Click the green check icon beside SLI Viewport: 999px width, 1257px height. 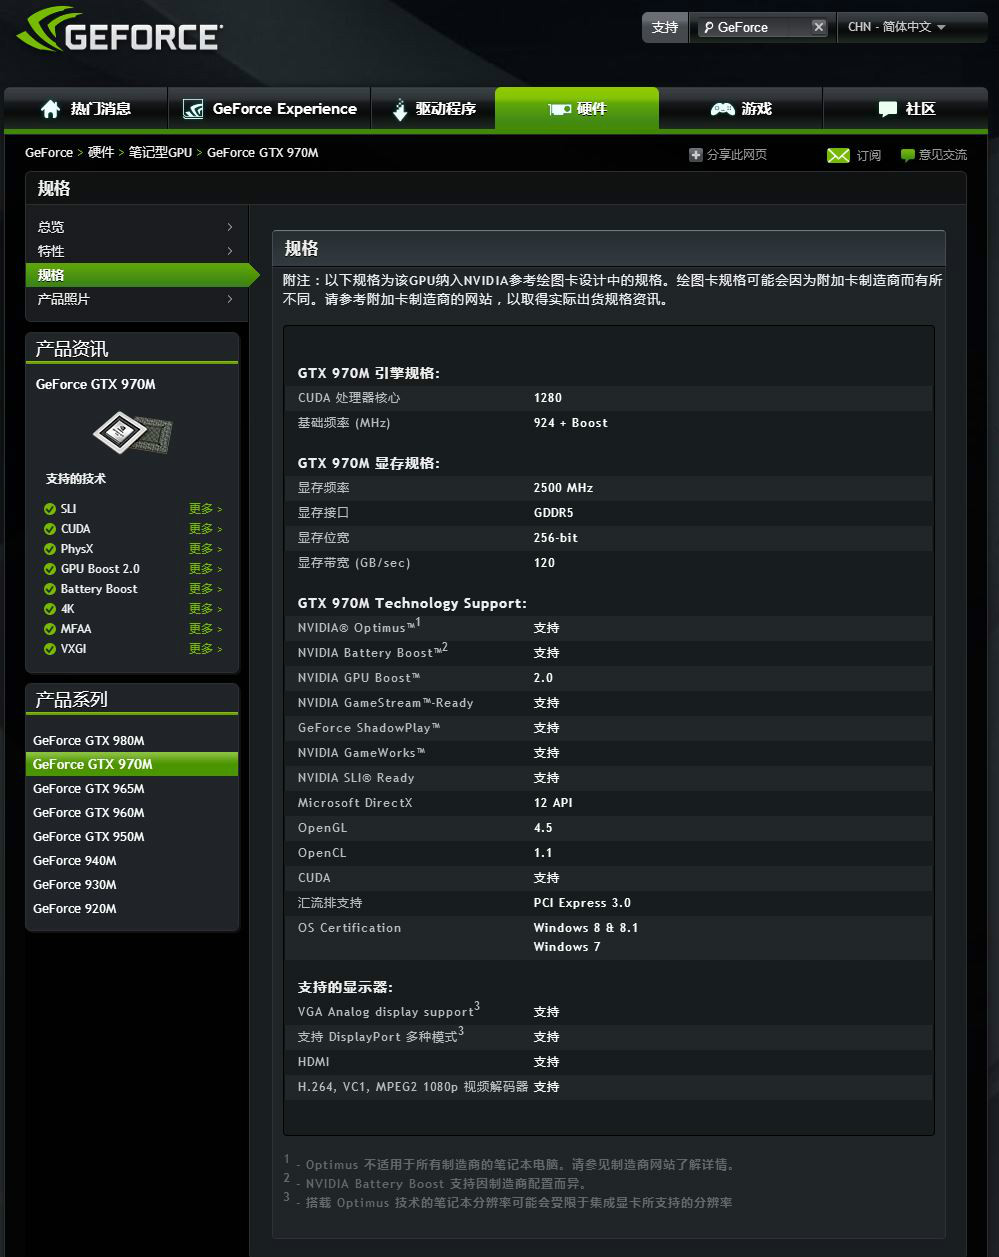[x=50, y=509]
